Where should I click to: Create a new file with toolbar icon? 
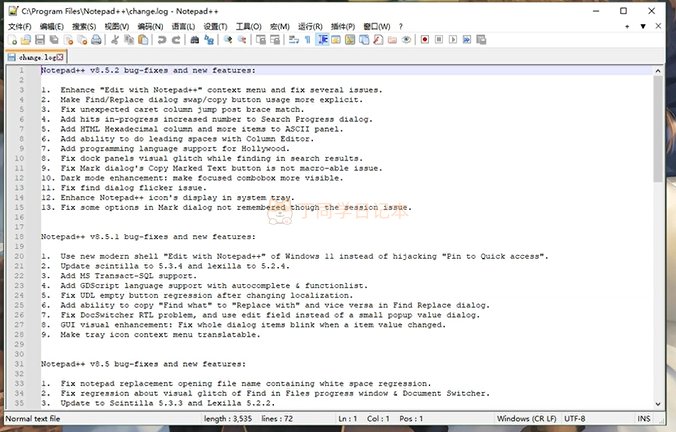click(13, 40)
